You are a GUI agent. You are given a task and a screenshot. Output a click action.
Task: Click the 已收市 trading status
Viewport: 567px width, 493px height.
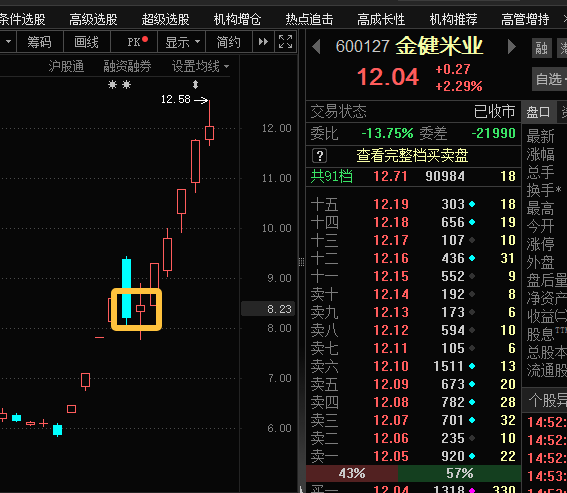tap(494, 111)
